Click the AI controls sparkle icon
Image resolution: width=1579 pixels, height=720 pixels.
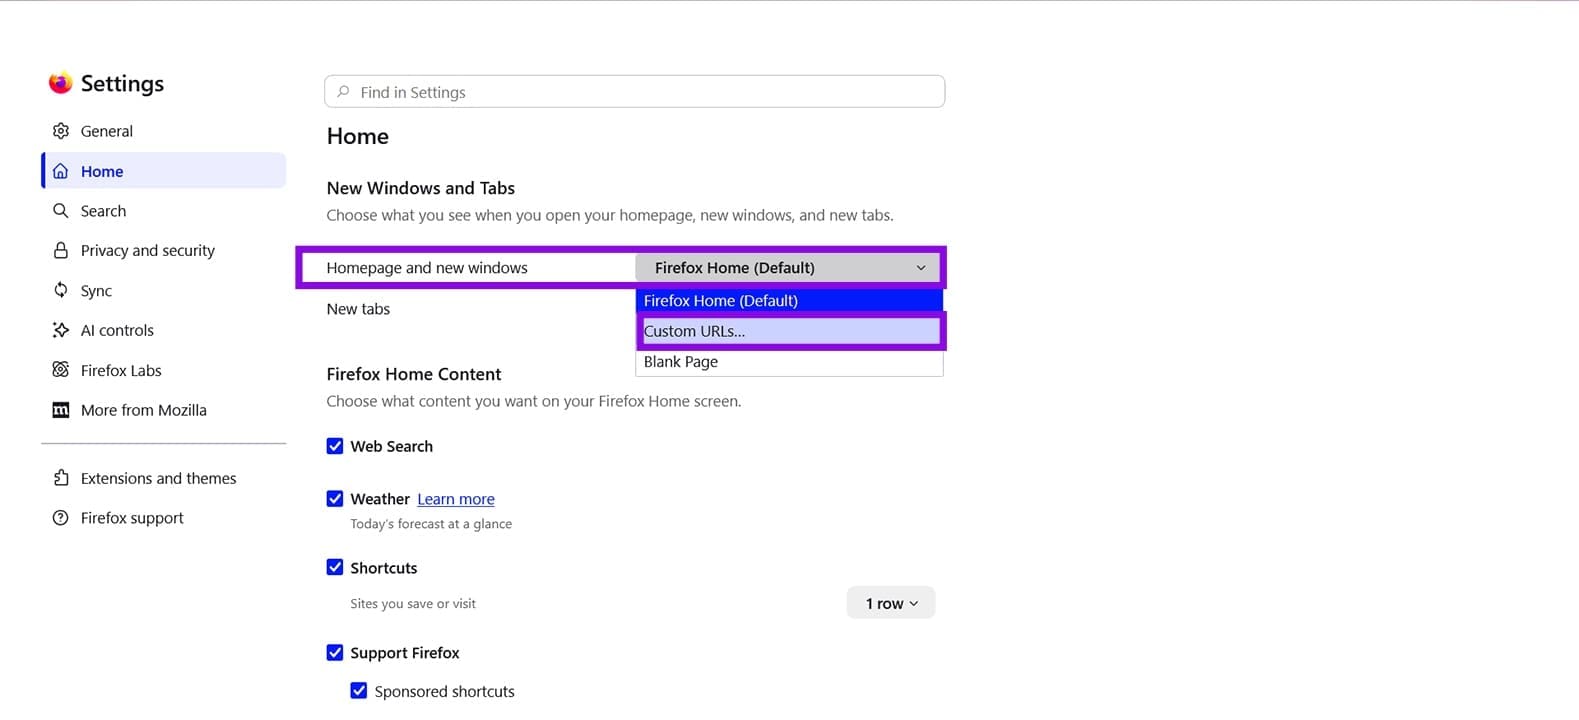point(61,330)
